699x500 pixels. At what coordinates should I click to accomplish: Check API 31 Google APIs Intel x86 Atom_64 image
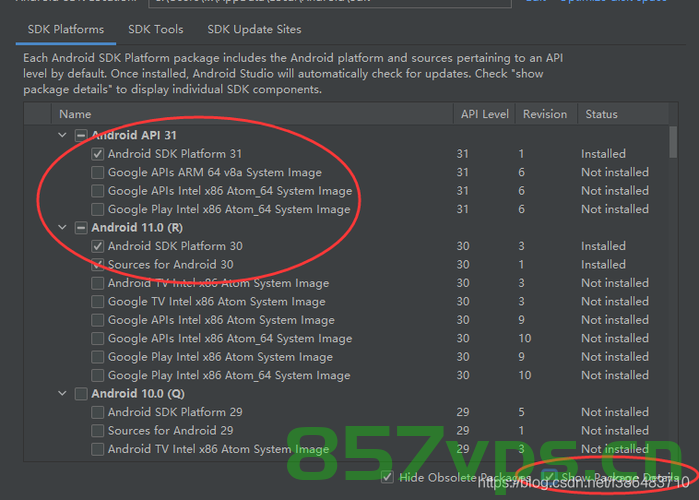coord(98,191)
